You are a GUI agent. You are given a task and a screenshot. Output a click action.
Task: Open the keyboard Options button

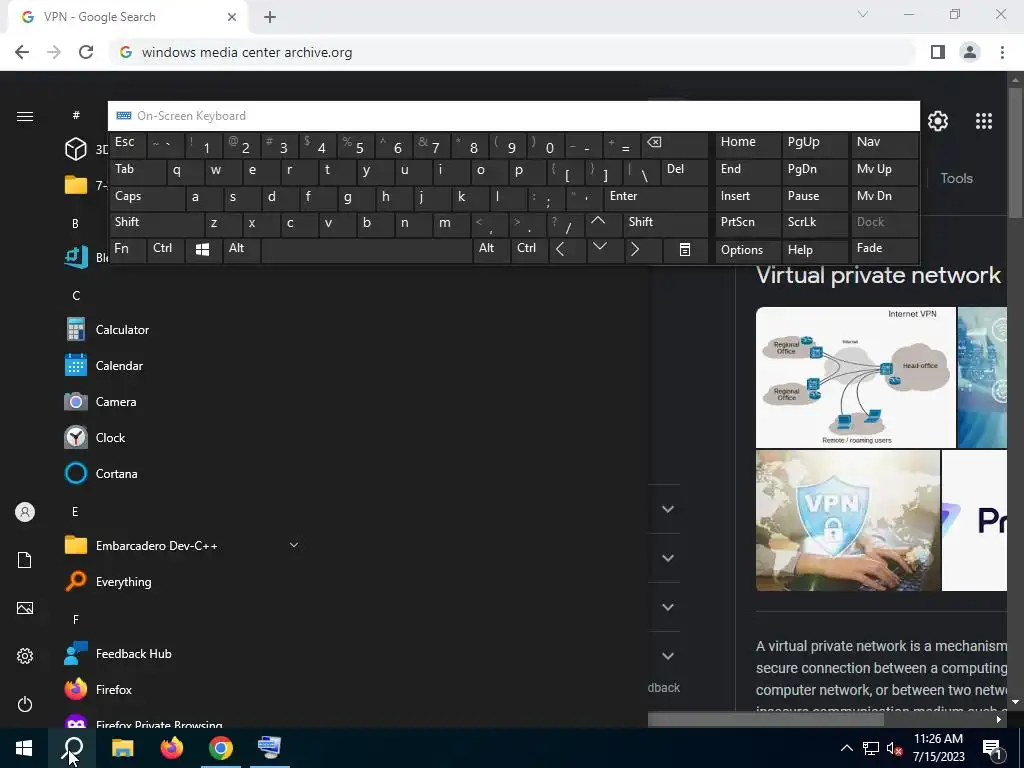point(746,249)
